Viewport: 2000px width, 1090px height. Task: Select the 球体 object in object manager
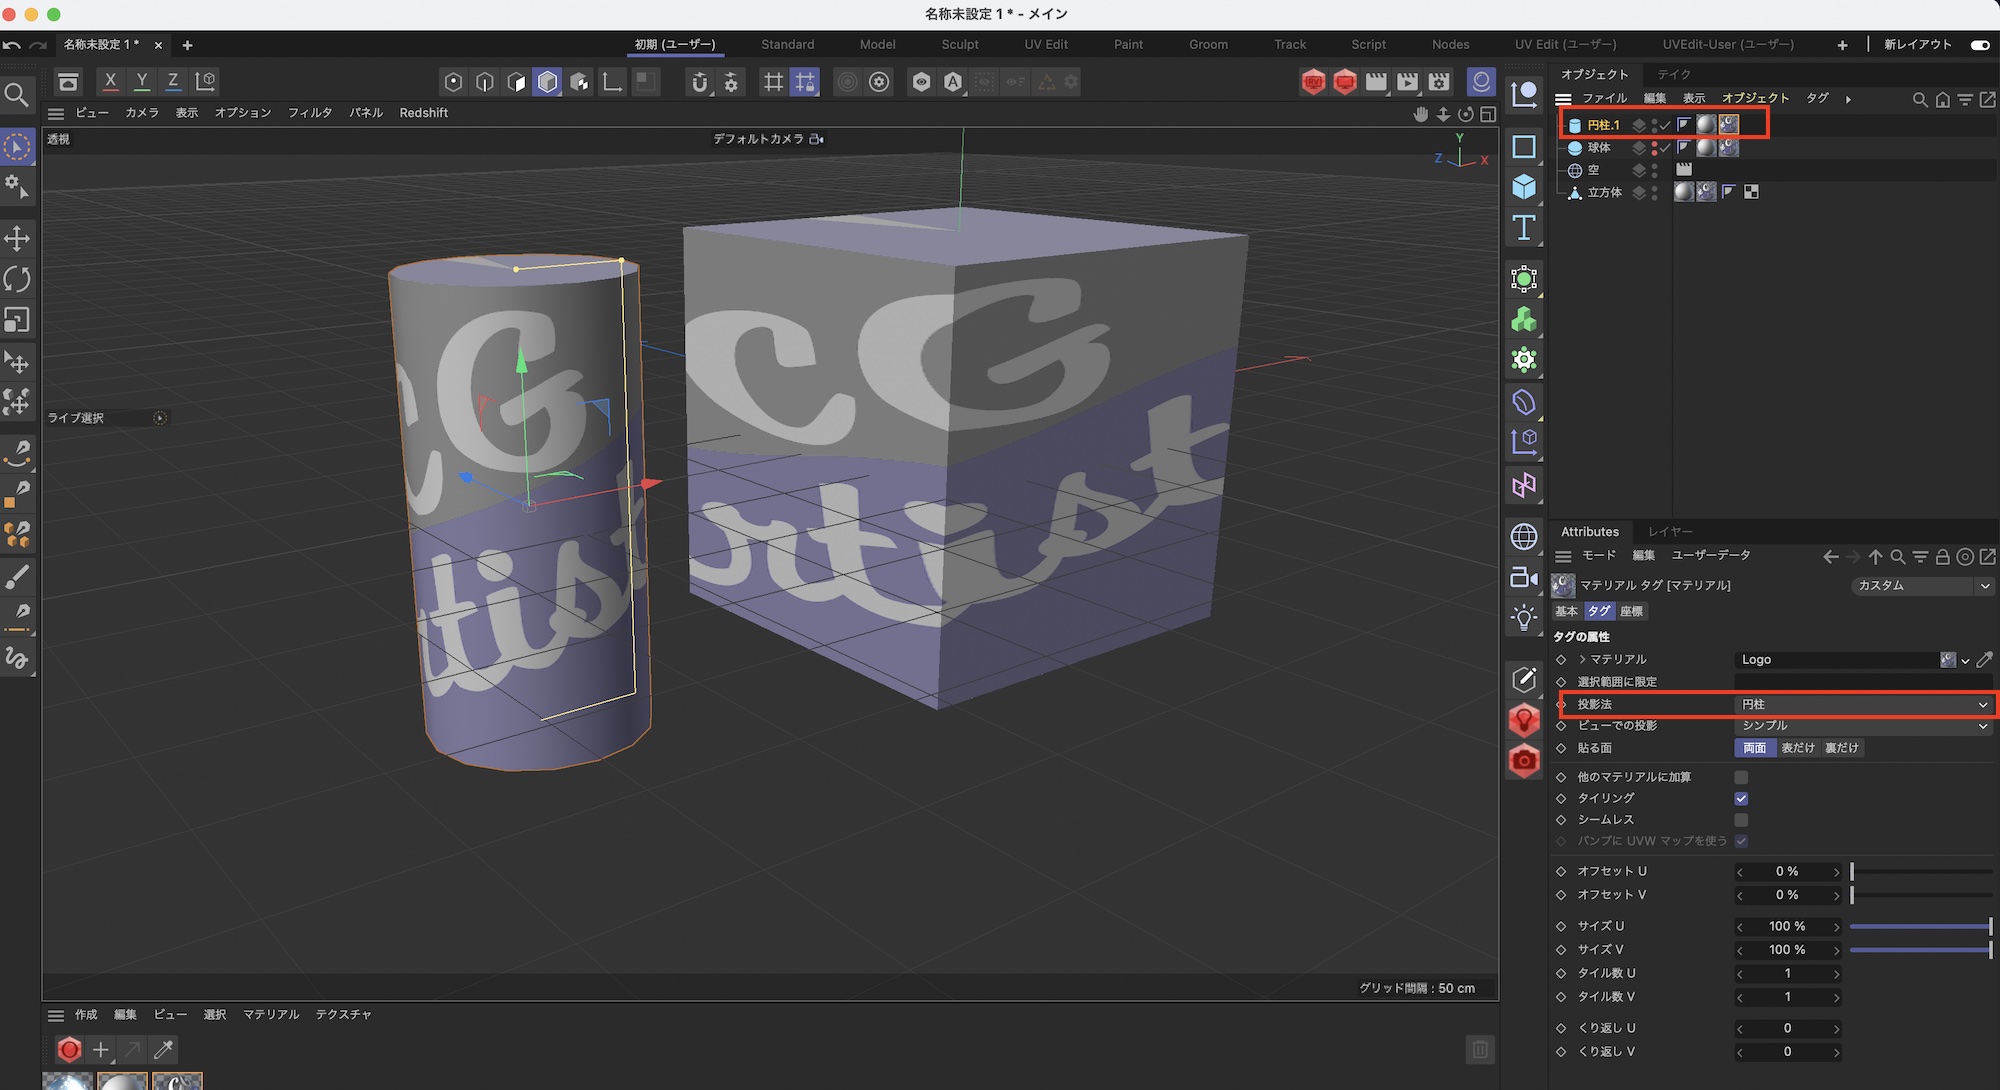click(1598, 148)
